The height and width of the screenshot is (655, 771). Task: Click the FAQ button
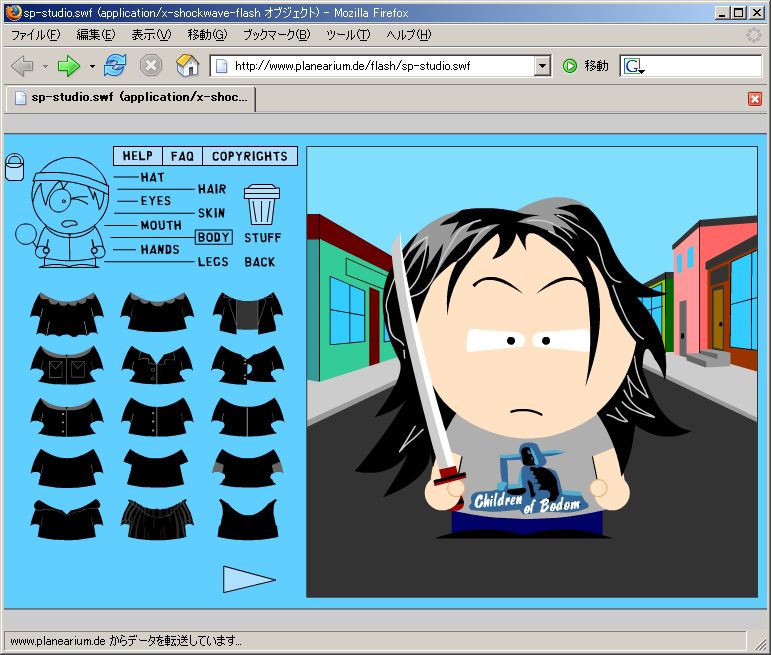tap(182, 156)
